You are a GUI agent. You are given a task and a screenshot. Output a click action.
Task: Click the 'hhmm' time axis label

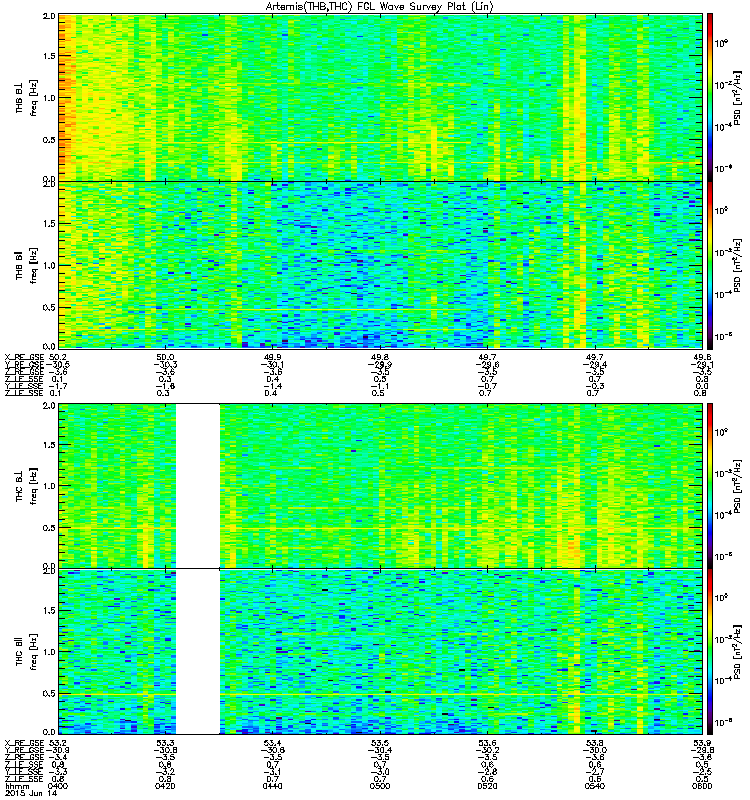pyautogui.click(x=17, y=786)
